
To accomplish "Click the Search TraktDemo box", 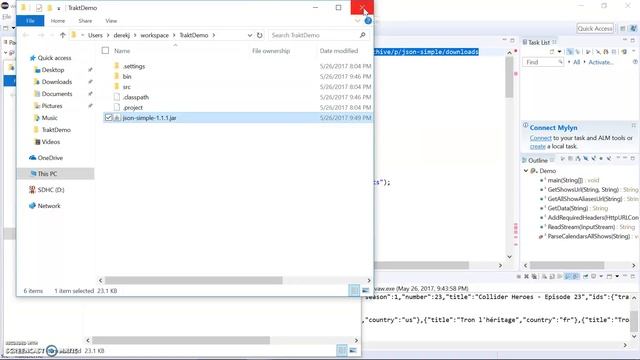I will click(318, 35).
